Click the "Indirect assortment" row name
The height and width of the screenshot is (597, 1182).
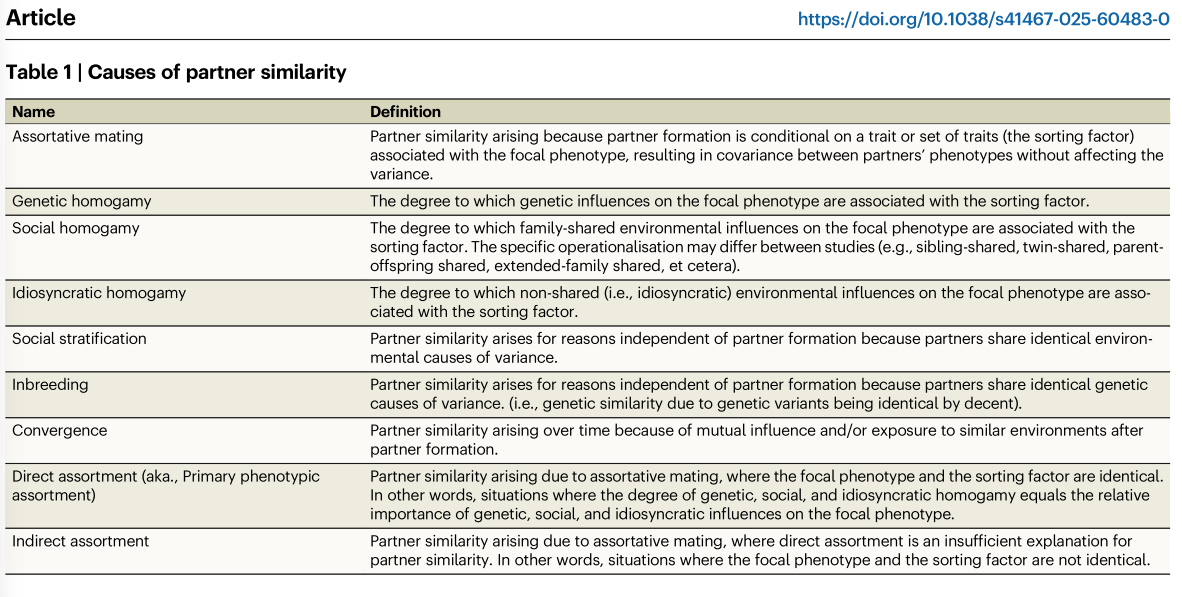point(80,541)
